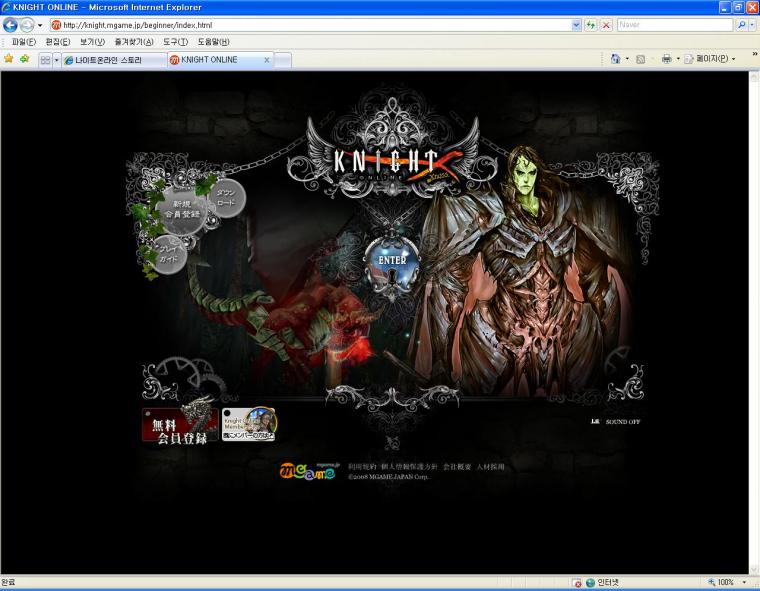Click the Quick Tabs grid icon
This screenshot has width=760, height=591.
click(x=45, y=60)
